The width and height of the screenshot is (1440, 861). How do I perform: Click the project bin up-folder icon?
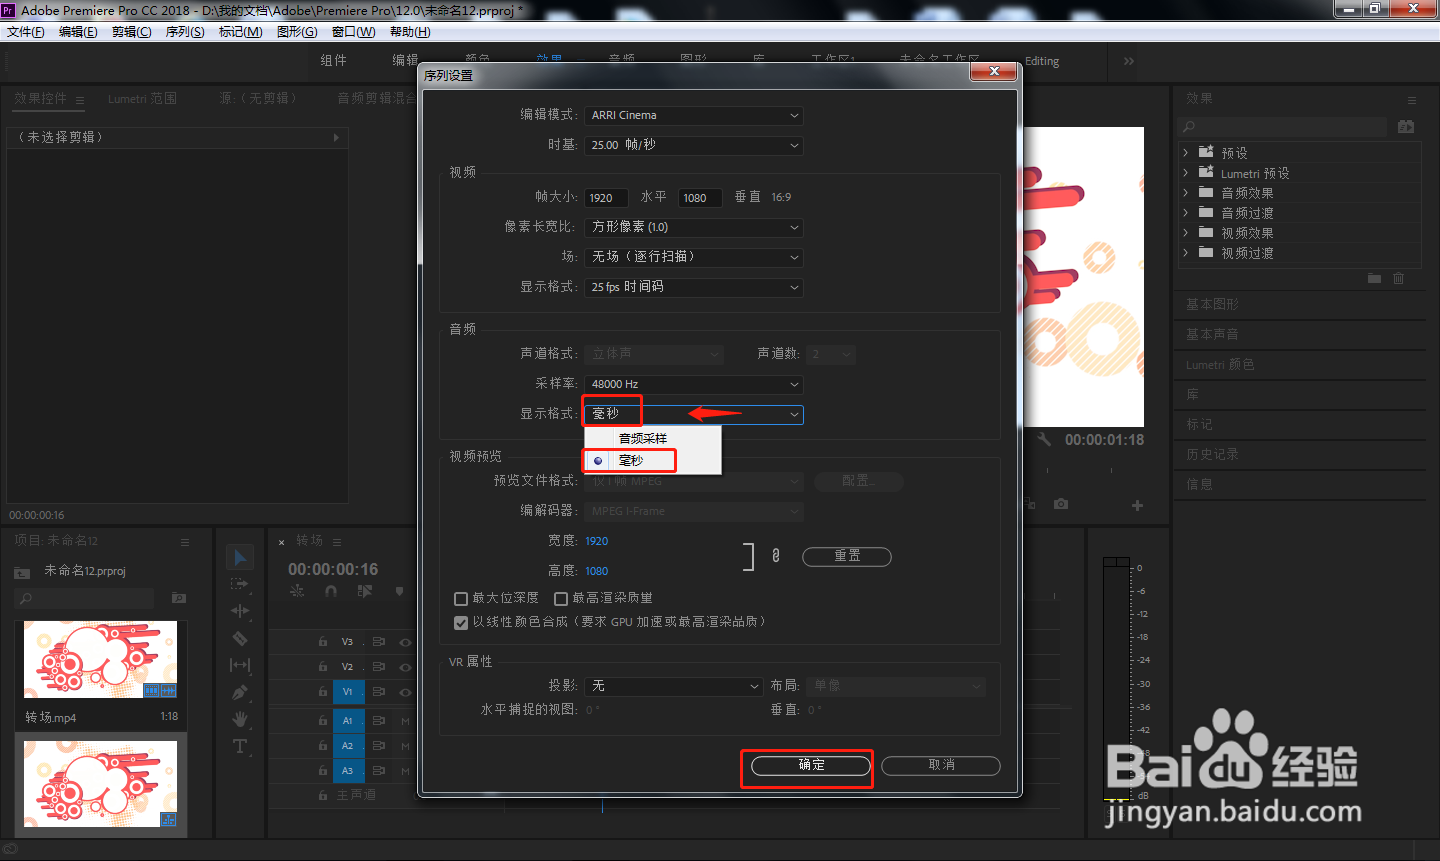point(22,572)
